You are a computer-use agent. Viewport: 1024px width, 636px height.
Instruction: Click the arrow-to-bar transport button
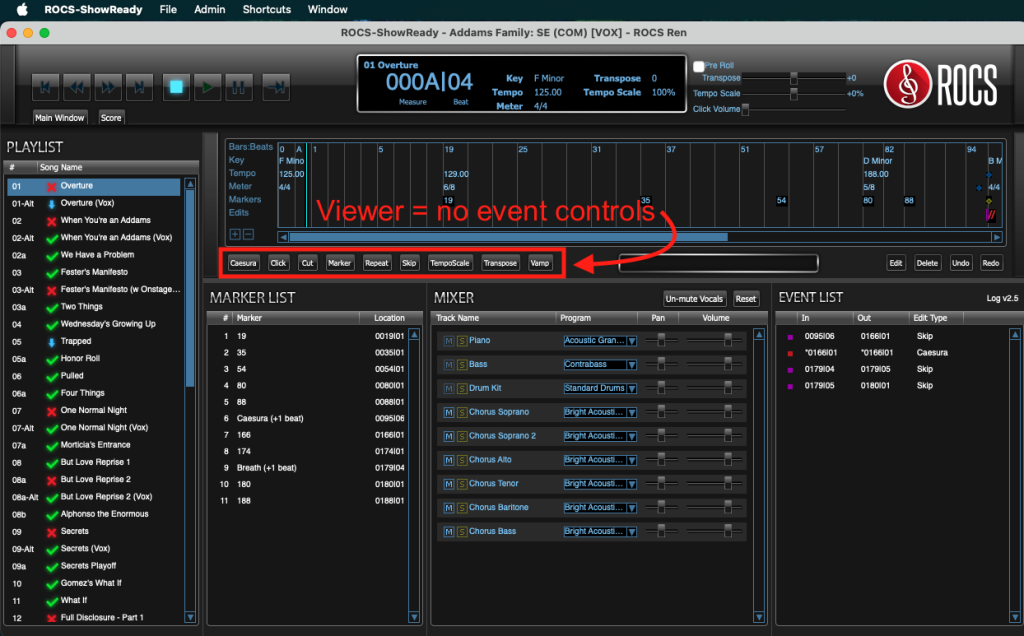click(x=276, y=87)
